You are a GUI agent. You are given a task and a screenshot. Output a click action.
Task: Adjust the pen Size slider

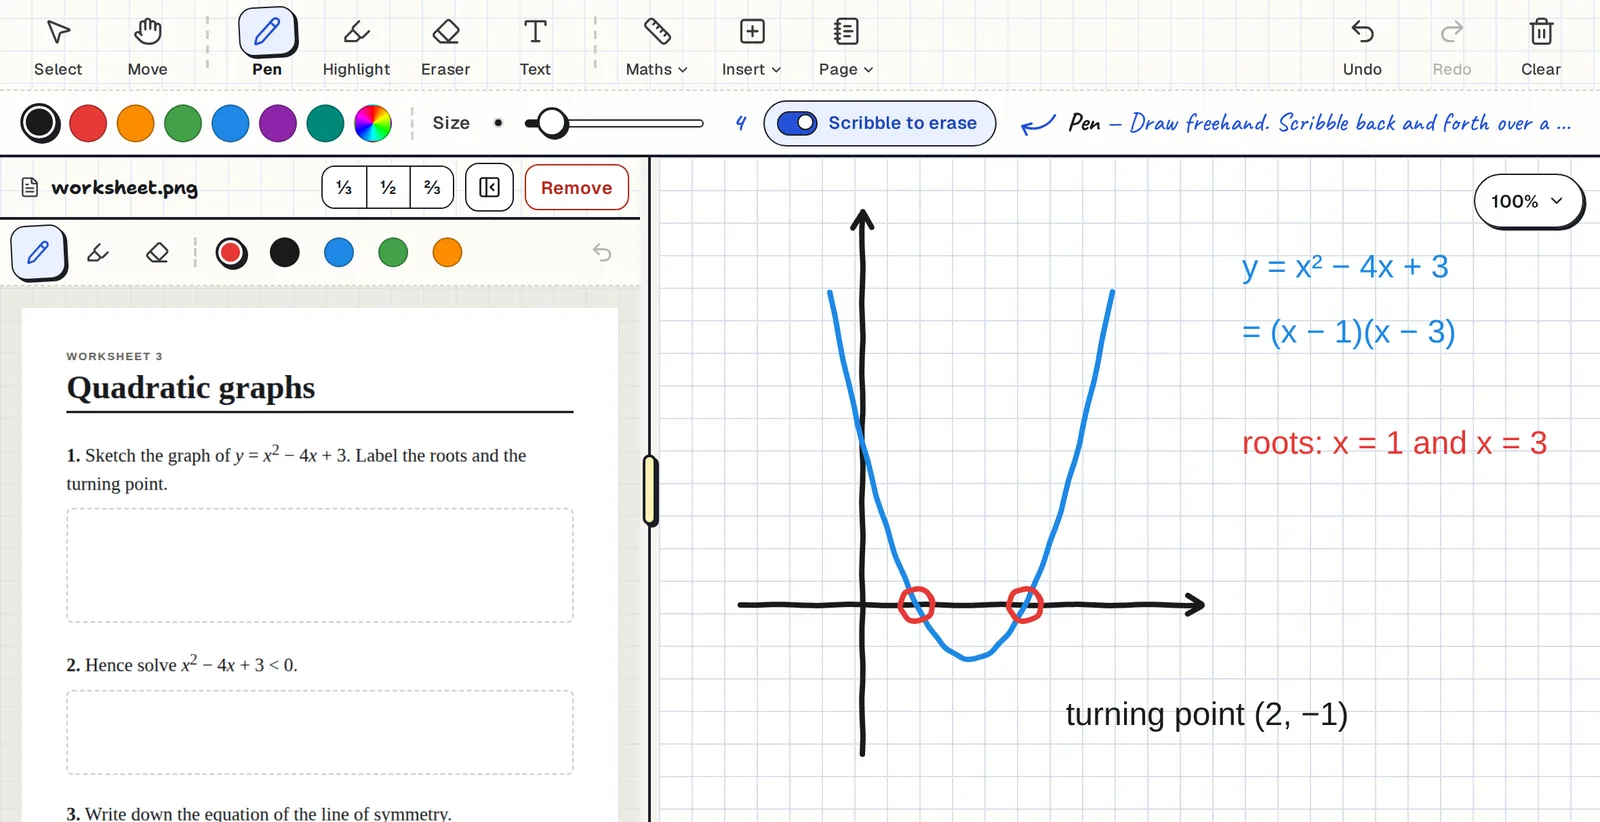click(x=614, y=123)
